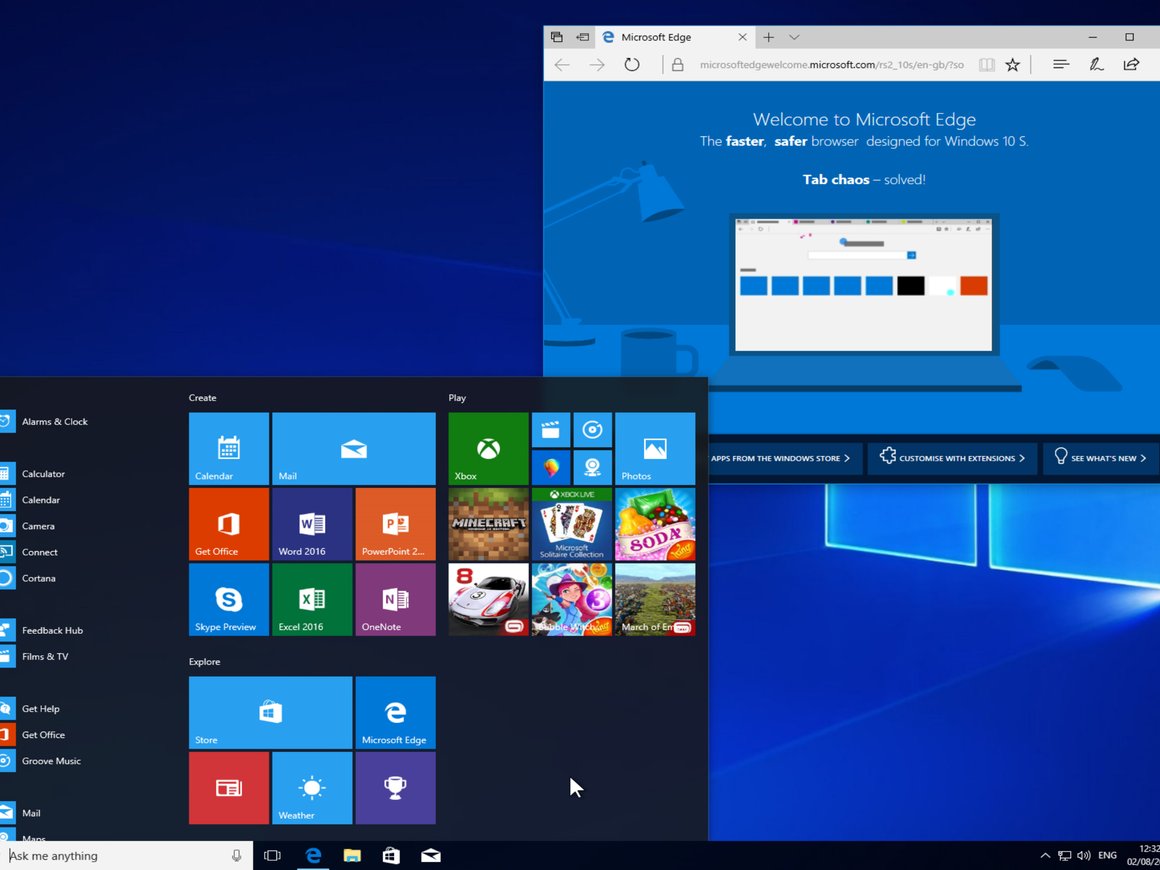Click the Customise With Extensions button
This screenshot has height=870, width=1160.
[952, 458]
